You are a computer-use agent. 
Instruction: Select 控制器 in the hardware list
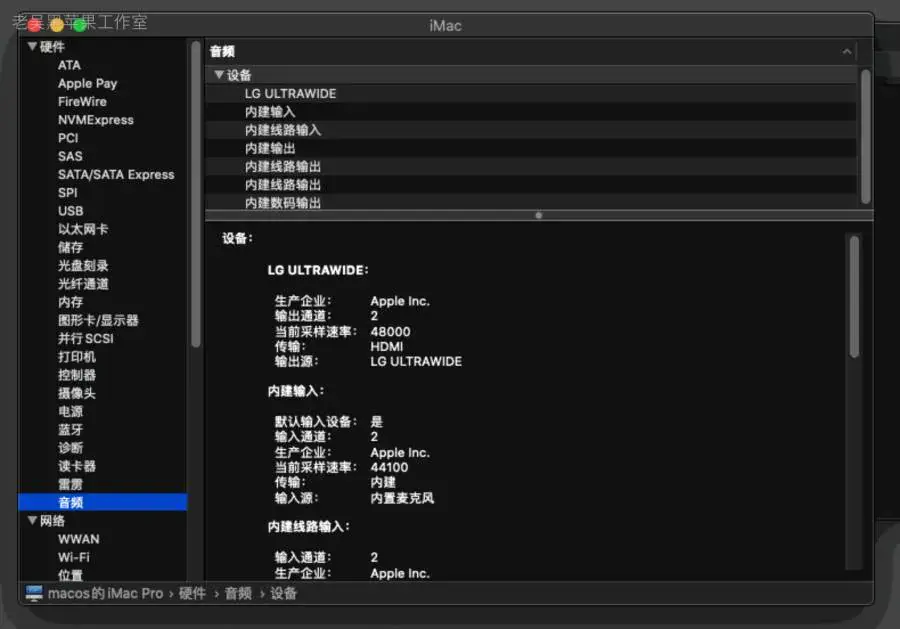tap(76, 375)
